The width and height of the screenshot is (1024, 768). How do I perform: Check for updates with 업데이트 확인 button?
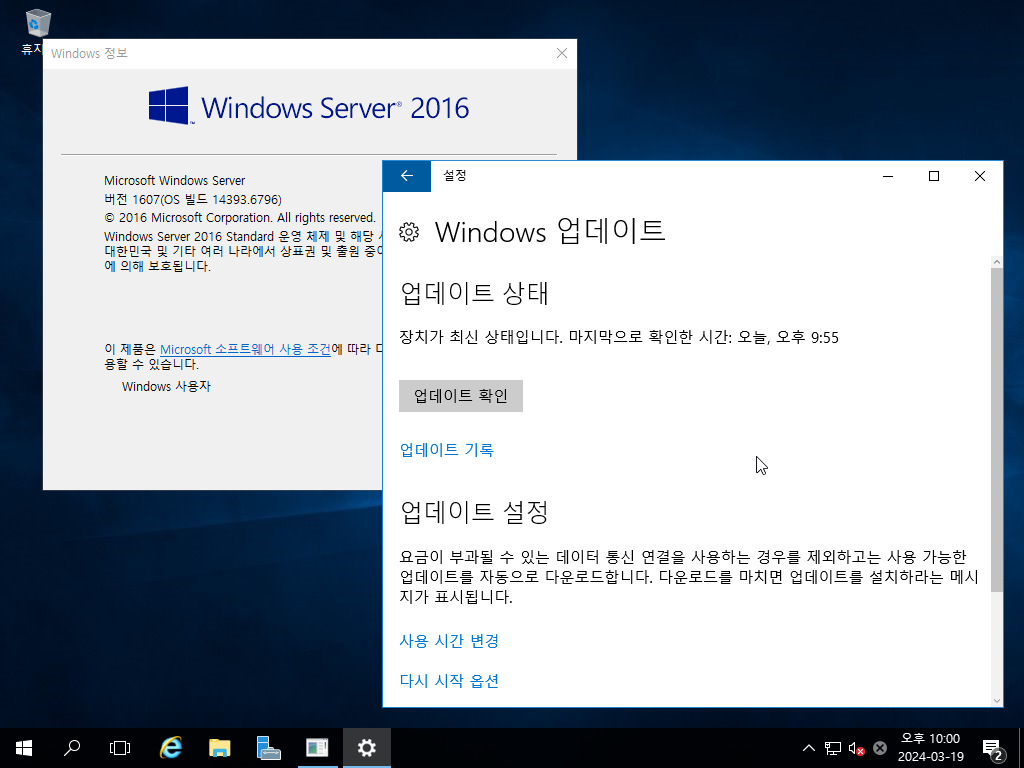pyautogui.click(x=460, y=396)
